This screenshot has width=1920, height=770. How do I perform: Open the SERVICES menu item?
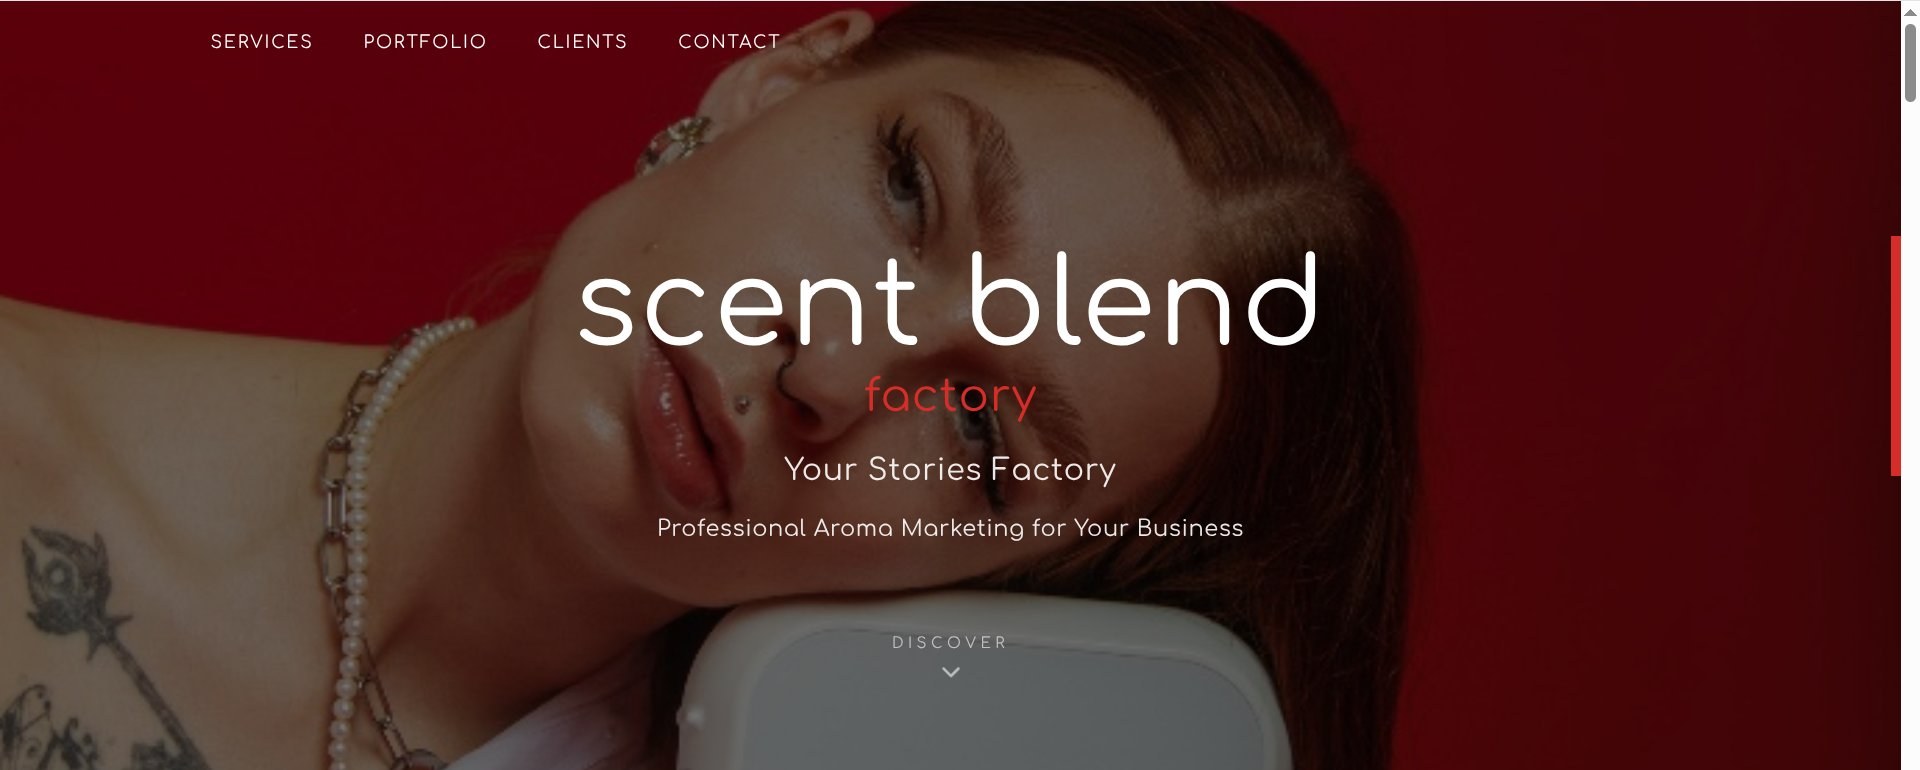pyautogui.click(x=261, y=41)
